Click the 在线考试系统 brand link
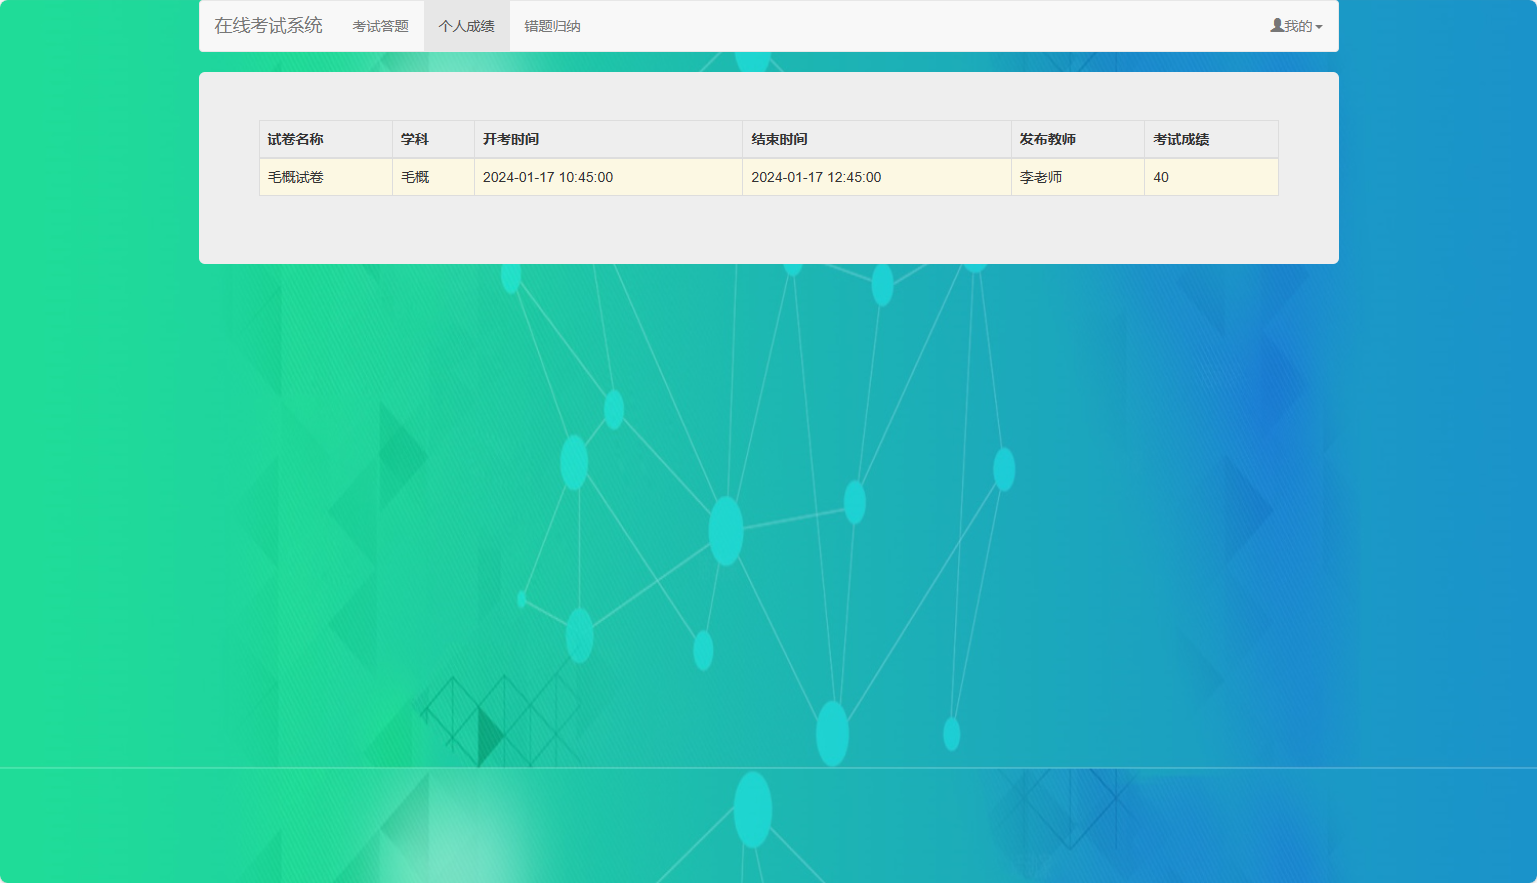The image size is (1537, 883). click(267, 25)
